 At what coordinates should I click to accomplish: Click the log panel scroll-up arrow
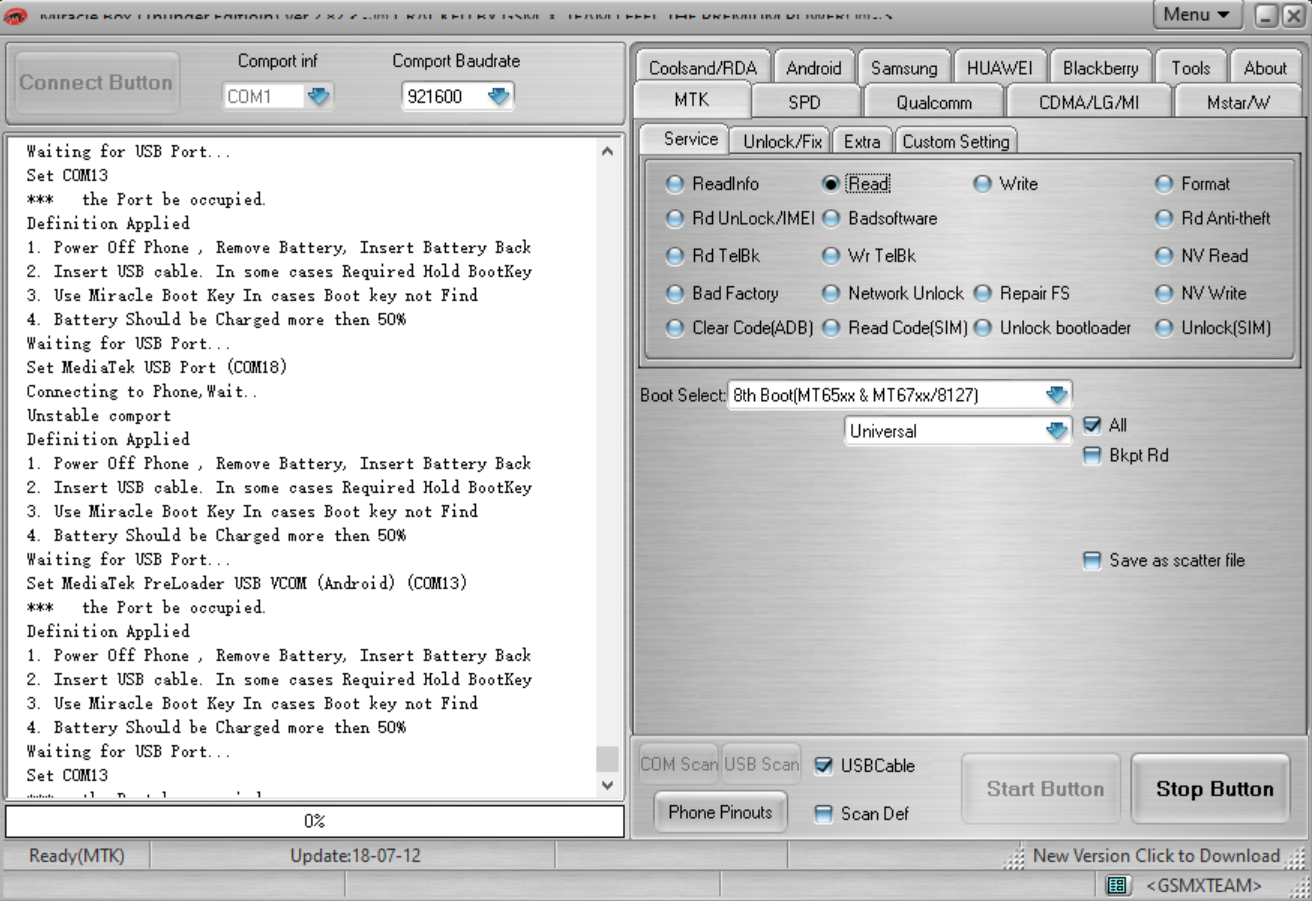[606, 151]
